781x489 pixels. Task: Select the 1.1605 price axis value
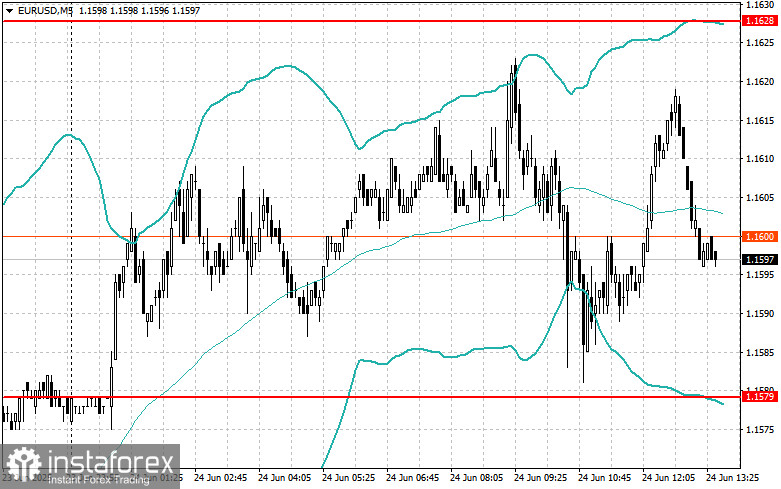coord(760,198)
